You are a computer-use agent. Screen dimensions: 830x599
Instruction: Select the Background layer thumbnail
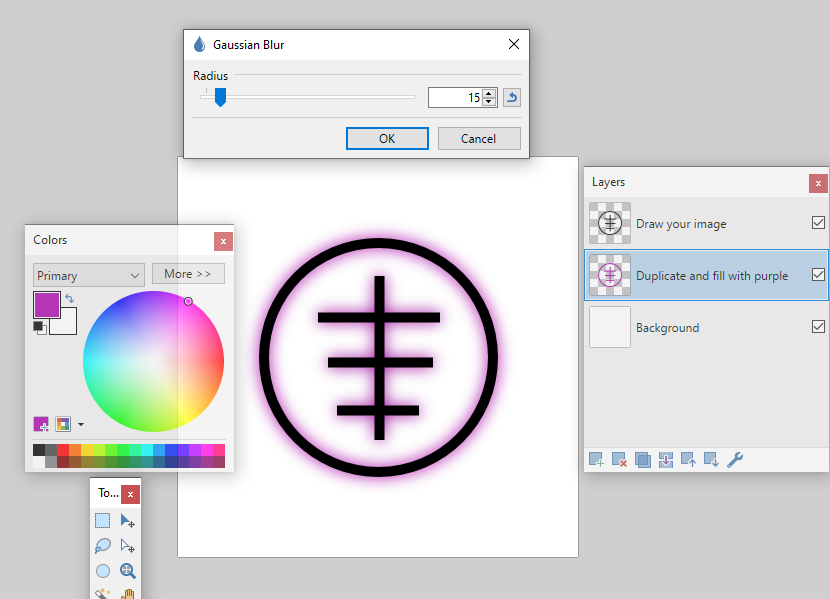pos(610,326)
